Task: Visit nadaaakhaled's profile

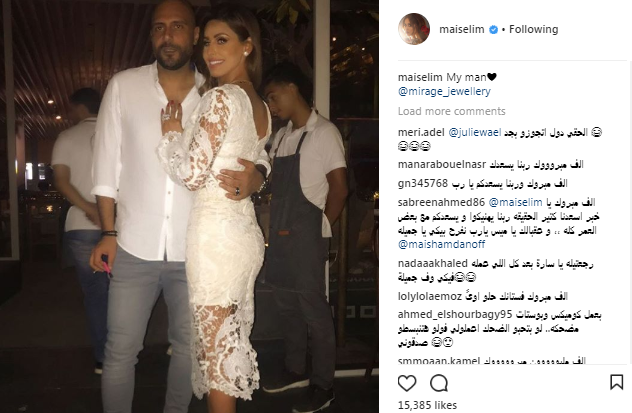Action: pos(432,264)
